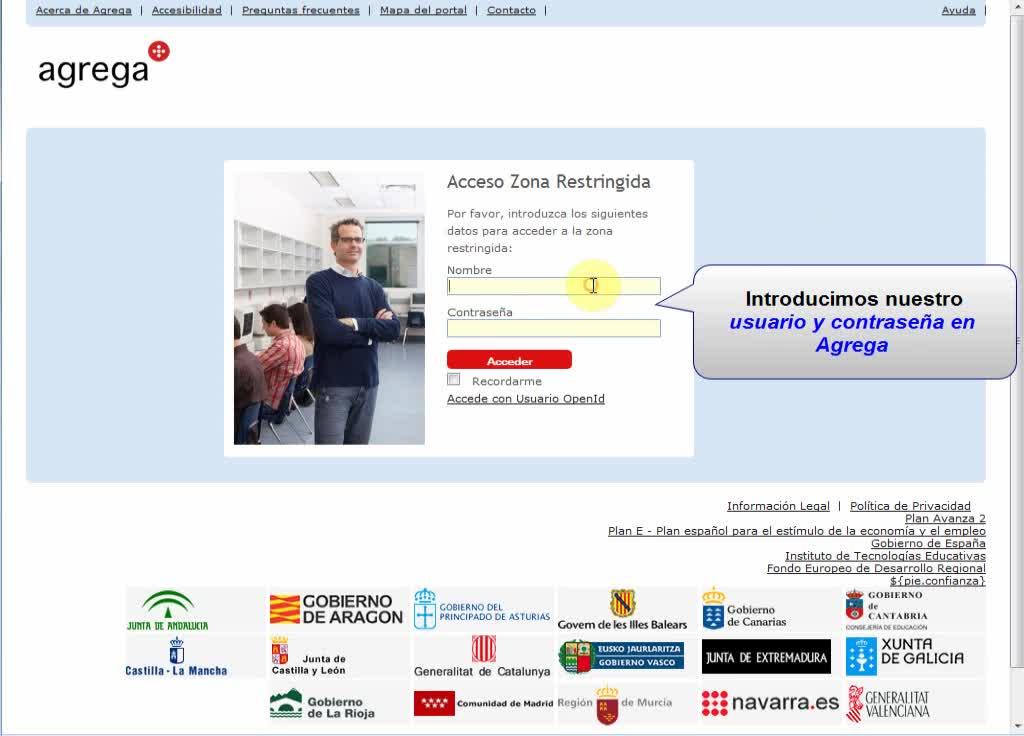Viewport: 1024px width, 736px height.
Task: Focus the Nombre input field
Action: [554, 286]
